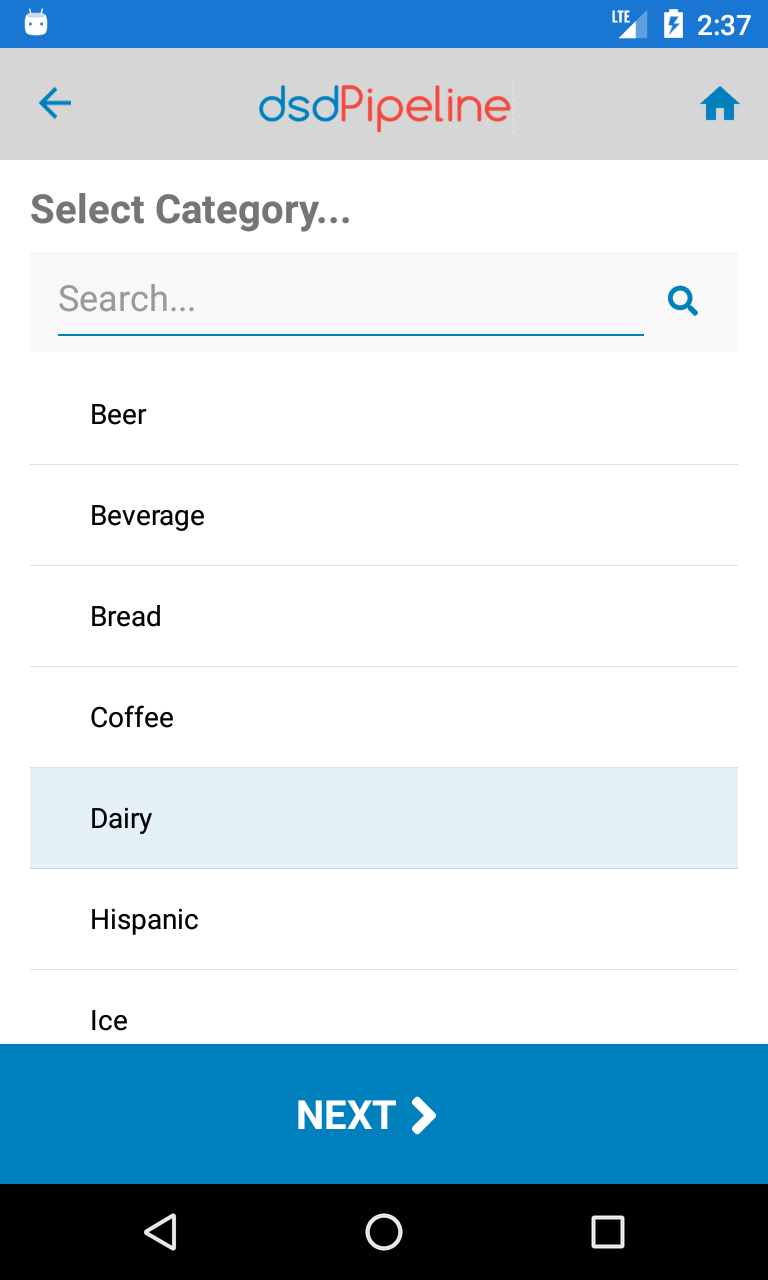
Task: Tap the battery icon in status bar
Action: [674, 23]
